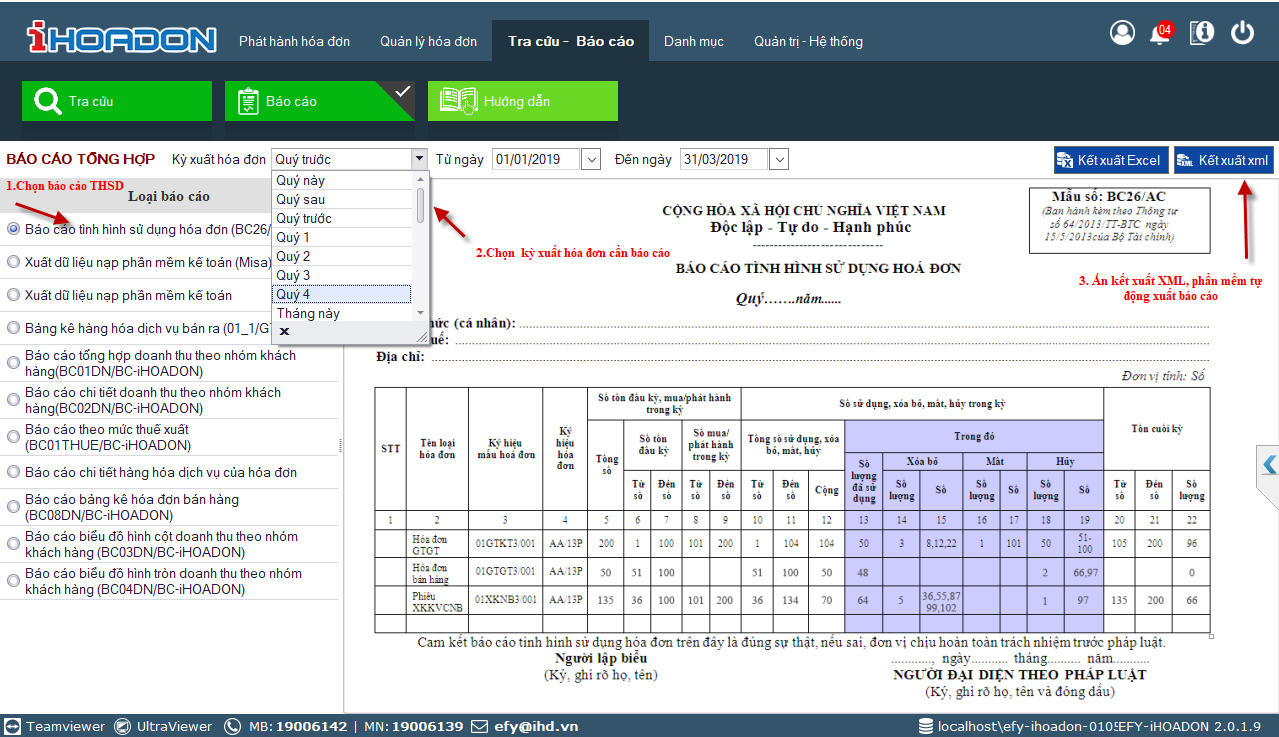Screen dimensions: 1279x737
Task: Click the Hướng dẫn book icon
Action: [458, 101]
